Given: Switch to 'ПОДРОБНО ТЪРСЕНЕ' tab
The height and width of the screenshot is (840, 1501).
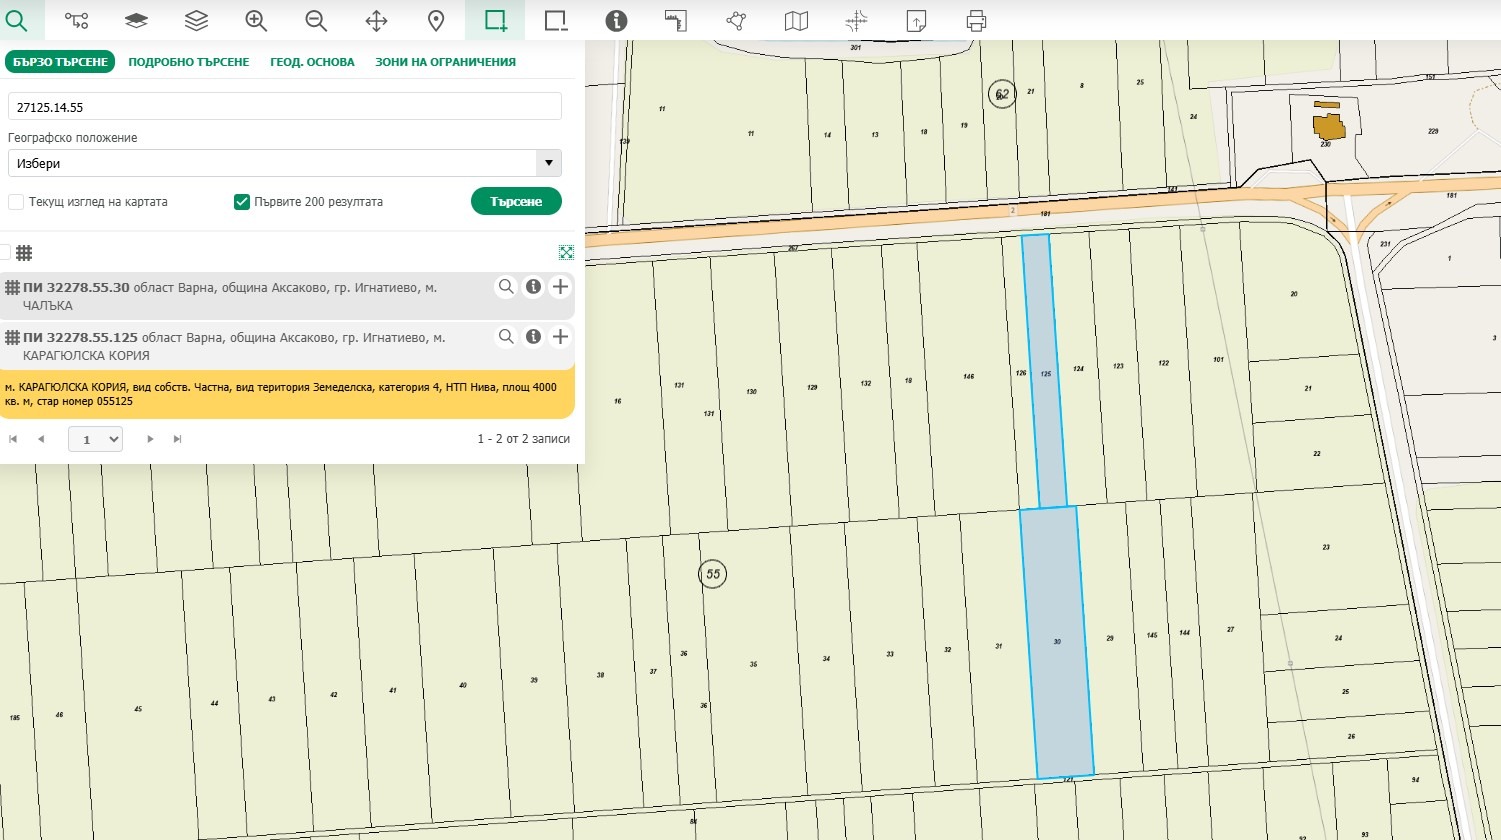Looking at the screenshot, I should click(x=188, y=62).
